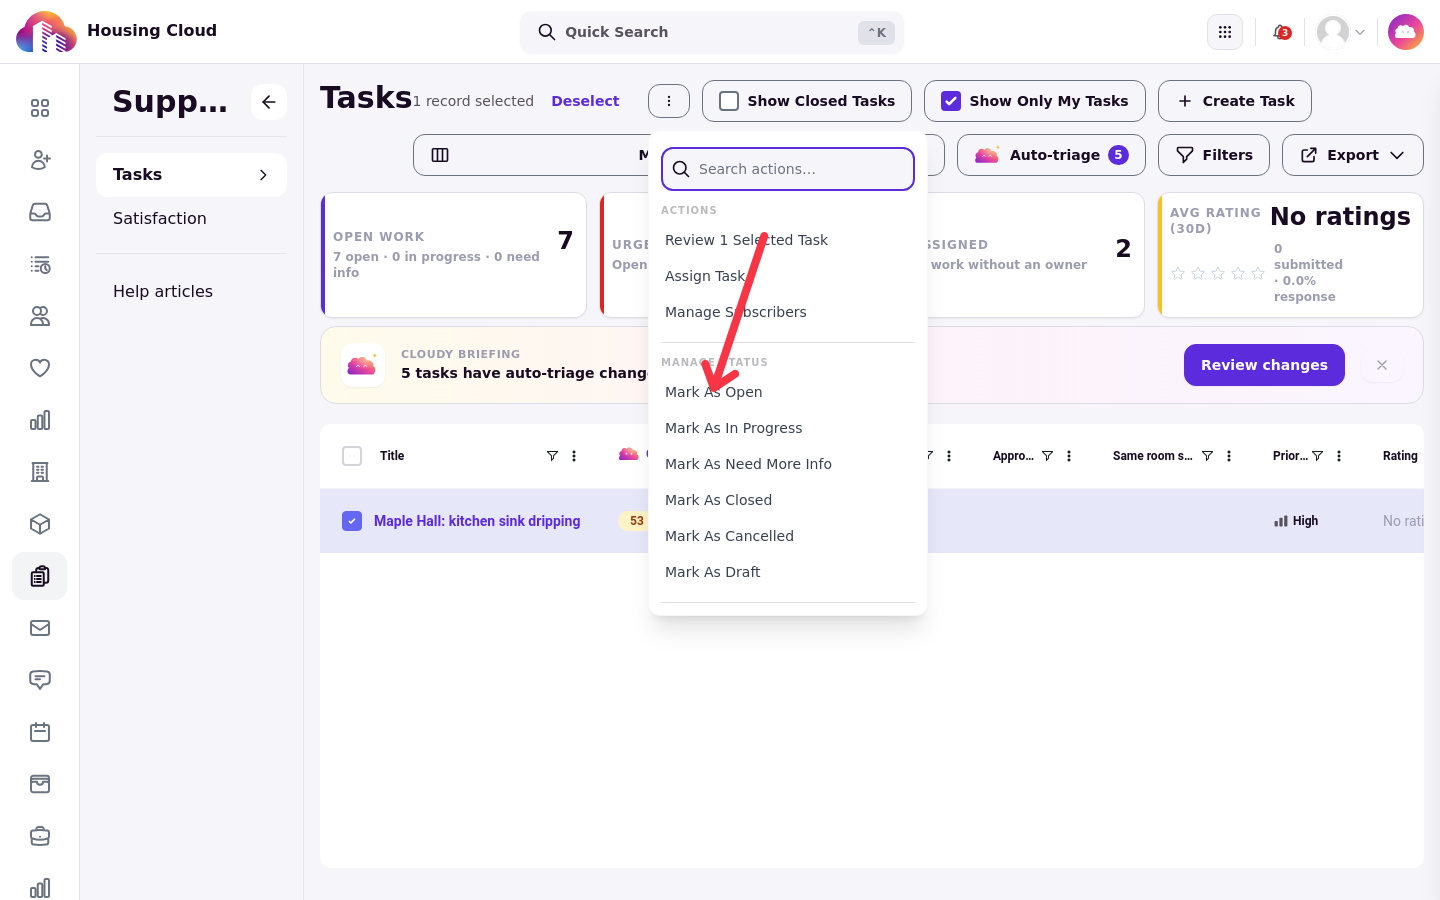Open the inbox tray icon in sidebar
The height and width of the screenshot is (900, 1440).
coord(40,212)
